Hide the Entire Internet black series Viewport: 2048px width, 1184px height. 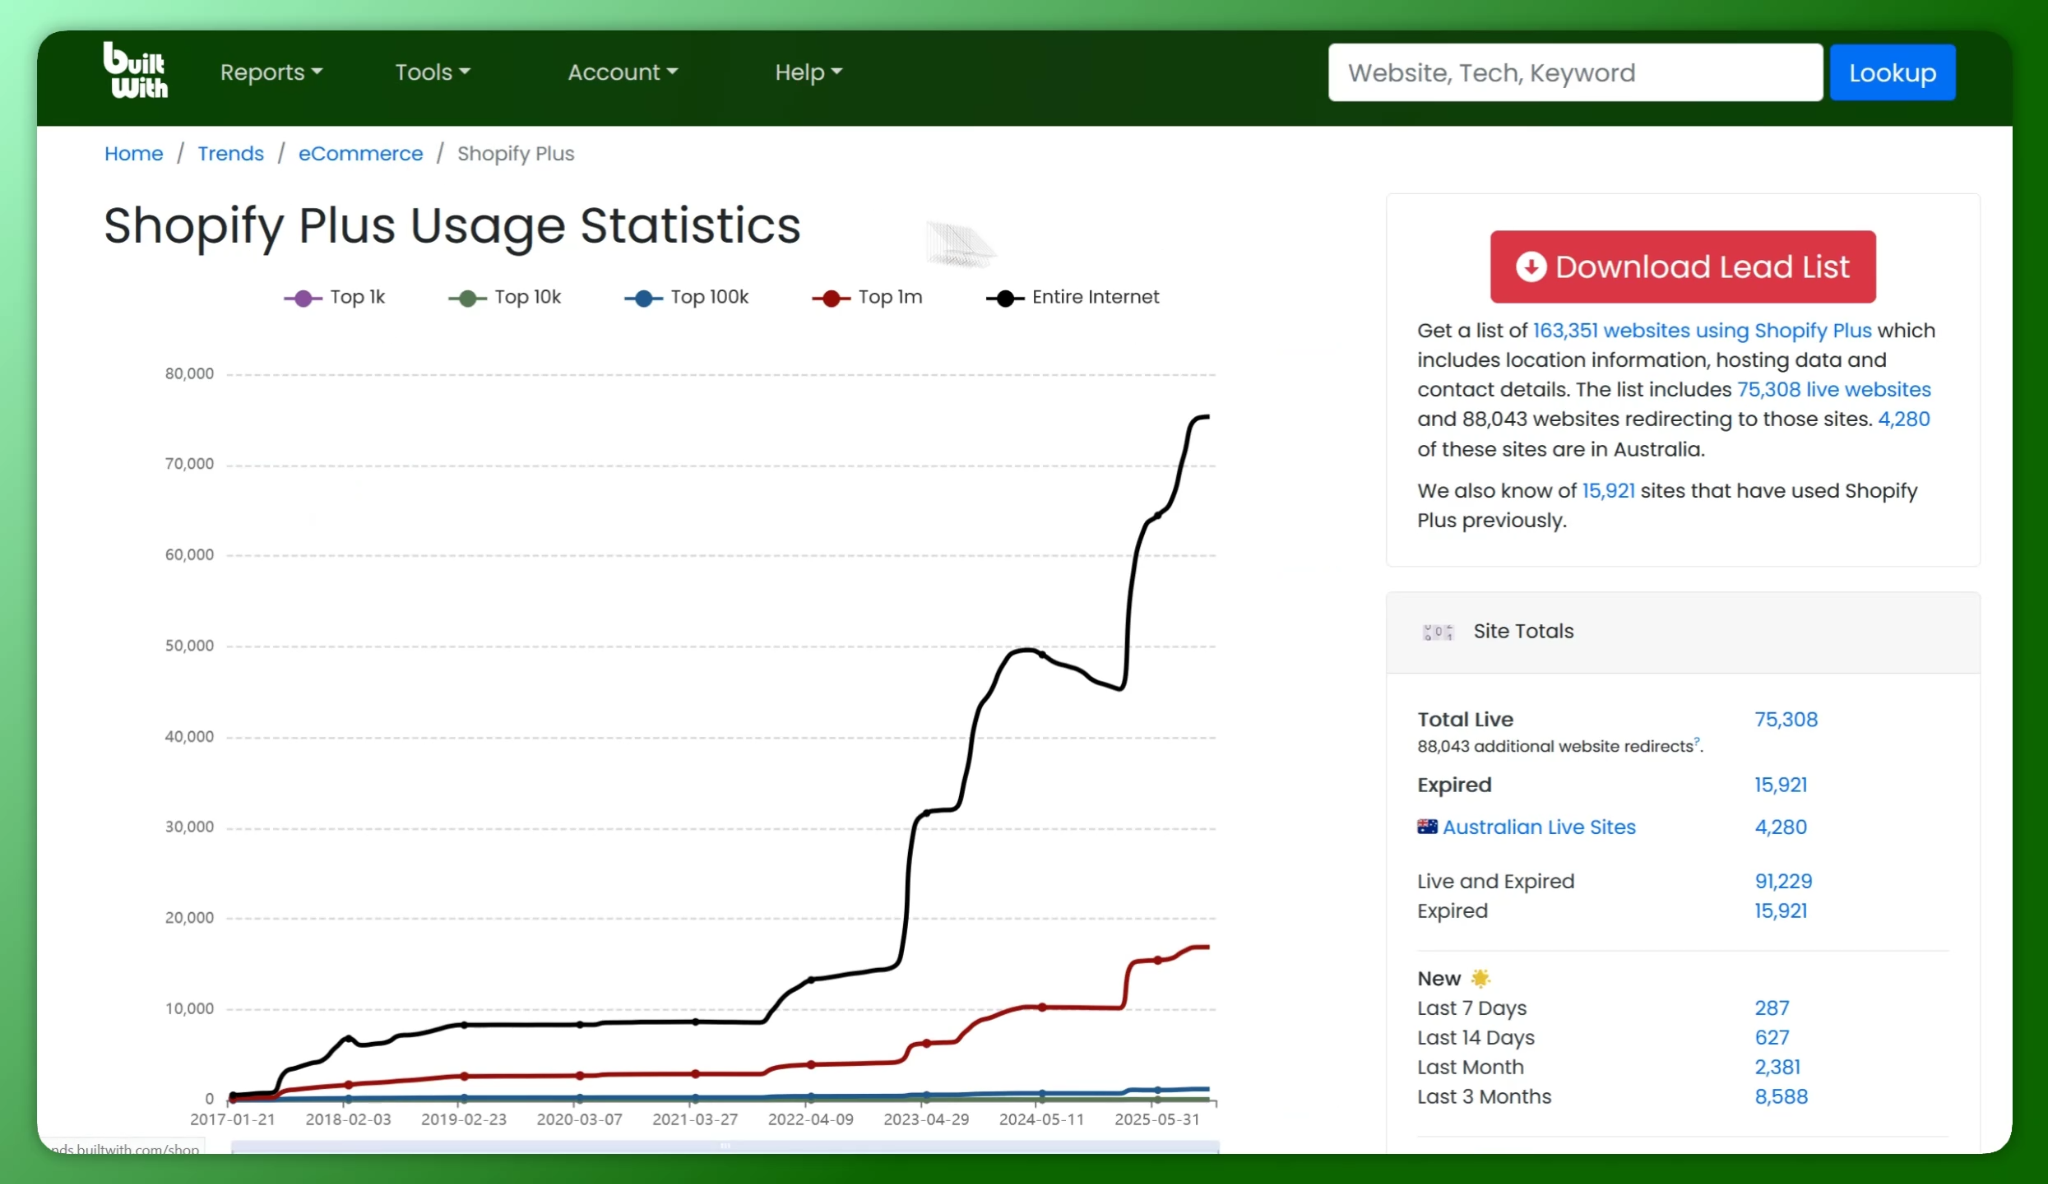1073,297
